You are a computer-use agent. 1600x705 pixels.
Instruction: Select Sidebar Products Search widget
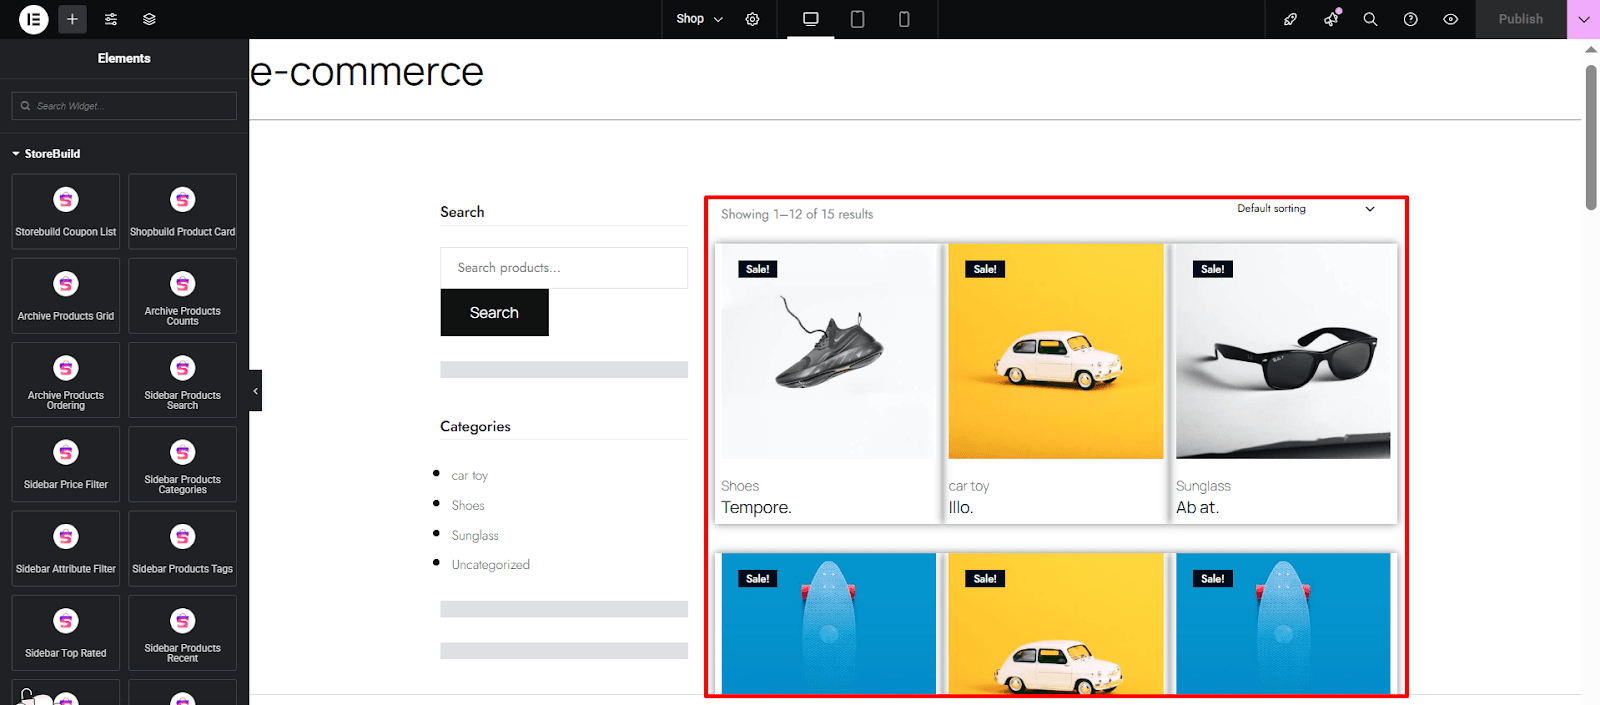(183, 380)
